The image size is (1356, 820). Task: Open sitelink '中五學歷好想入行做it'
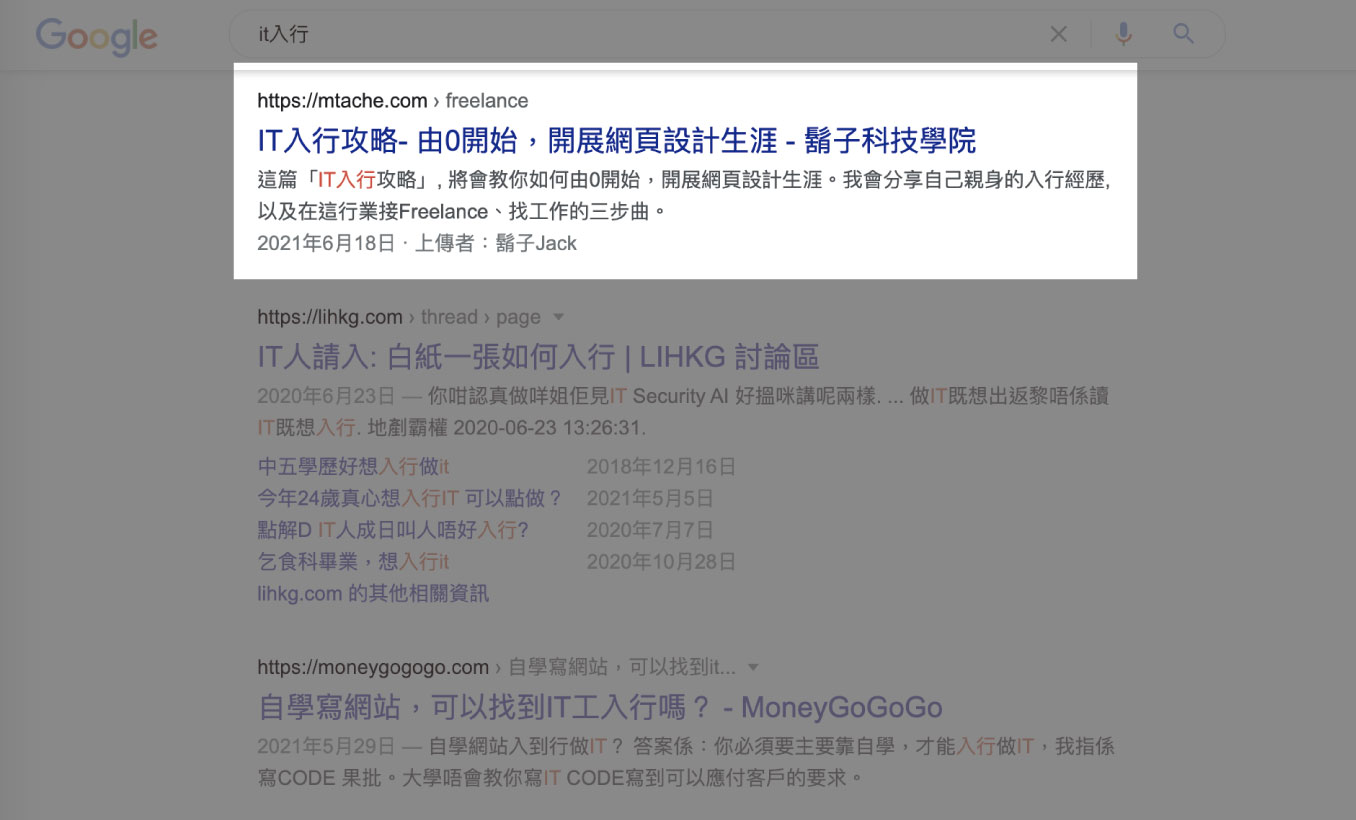353,466
